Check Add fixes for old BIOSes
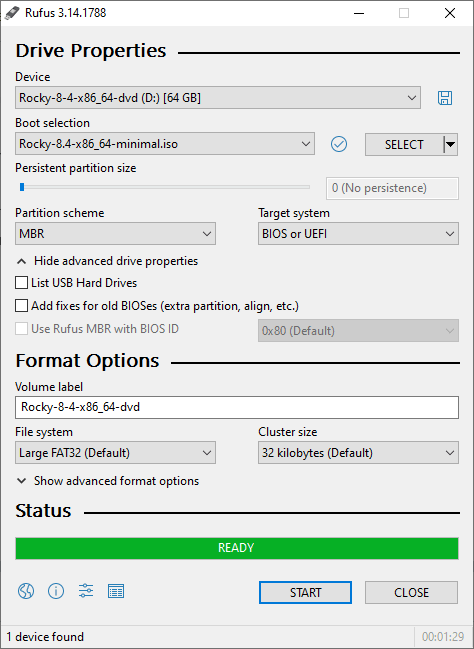This screenshot has height=649, width=474. tap(21, 306)
